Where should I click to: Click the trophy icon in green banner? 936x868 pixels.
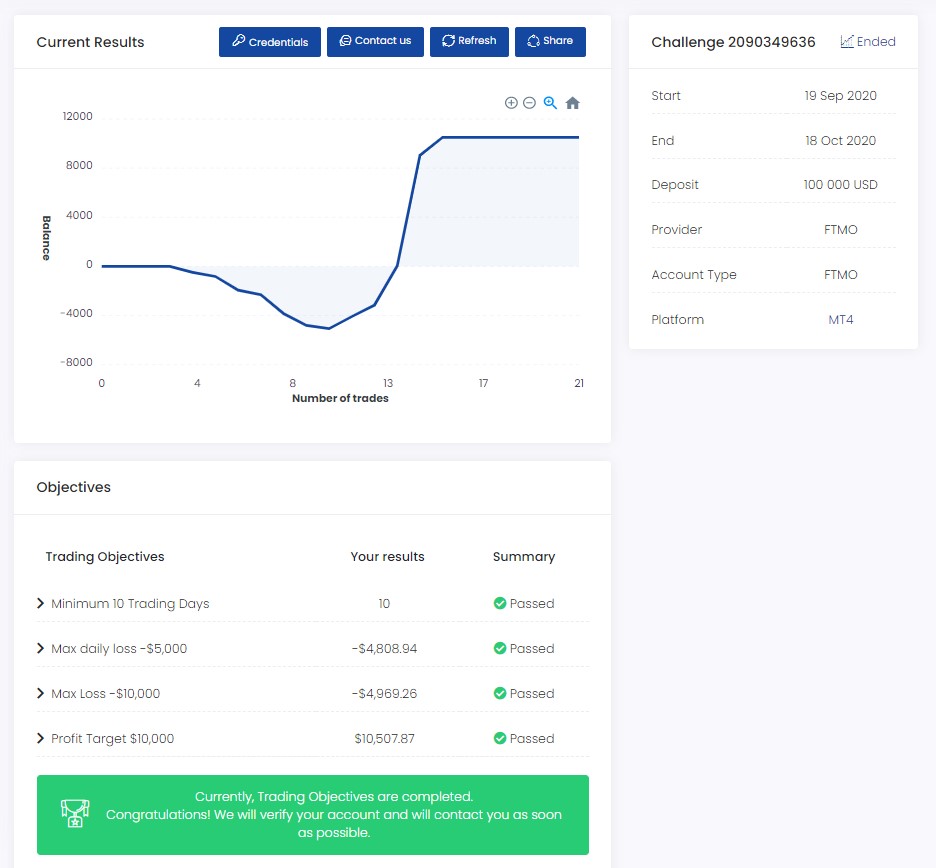pos(72,813)
